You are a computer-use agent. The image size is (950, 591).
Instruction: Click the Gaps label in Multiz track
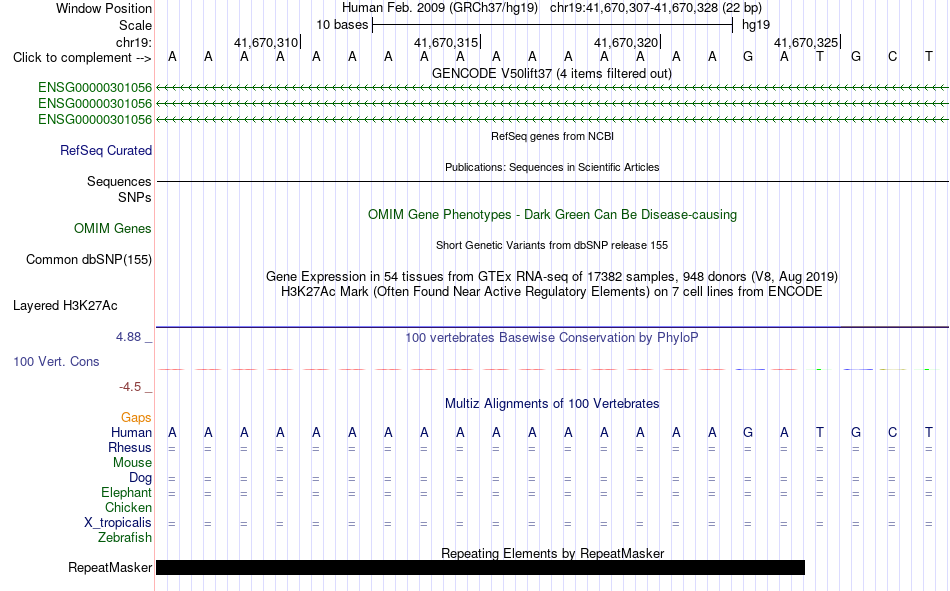(x=136, y=417)
